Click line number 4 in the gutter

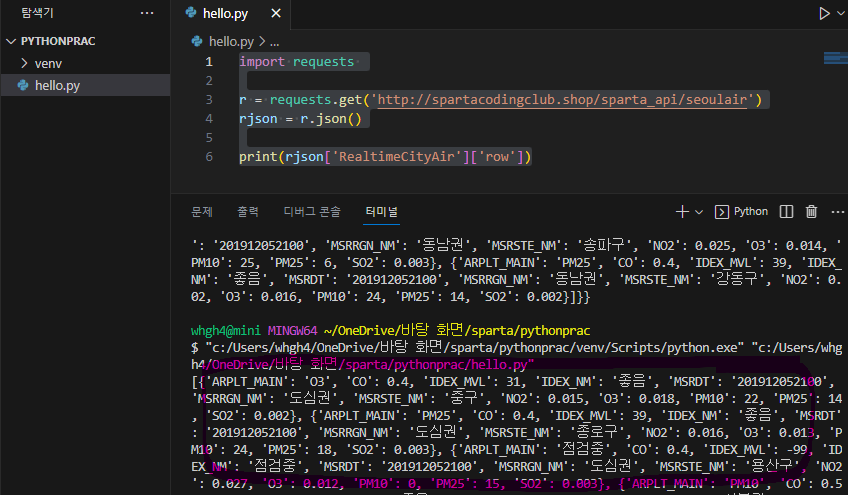pyautogui.click(x=209, y=118)
